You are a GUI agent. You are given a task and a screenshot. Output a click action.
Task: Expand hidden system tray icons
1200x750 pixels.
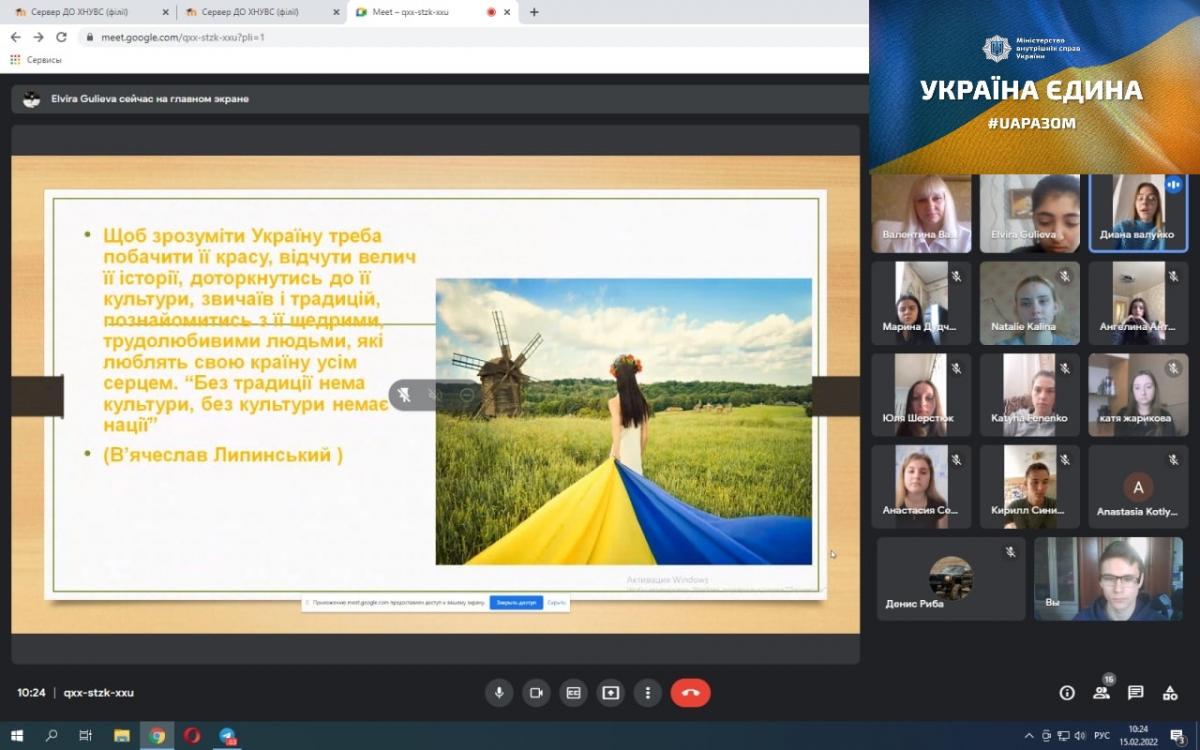1029,736
